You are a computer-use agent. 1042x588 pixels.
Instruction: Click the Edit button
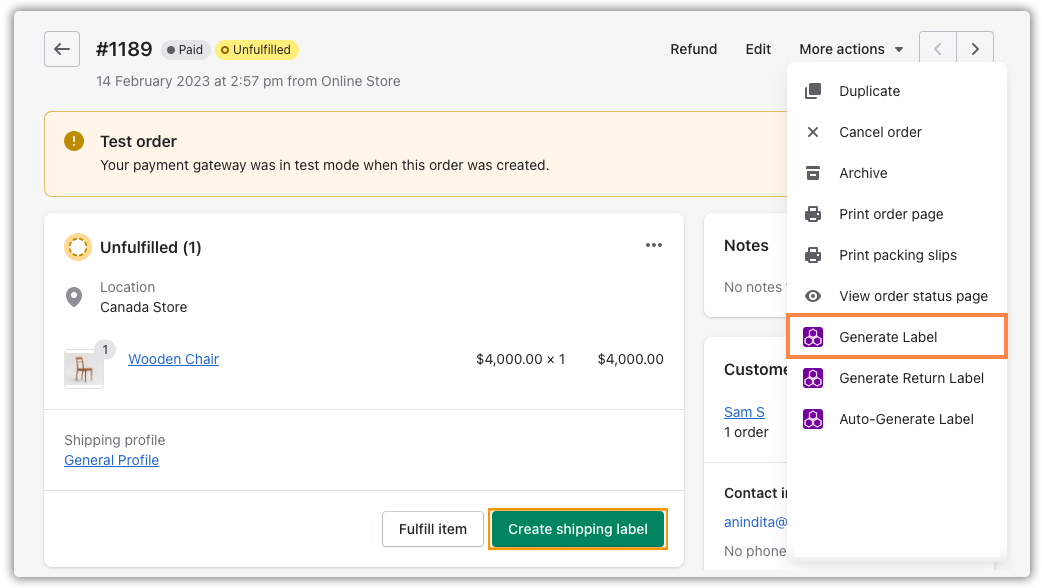pyautogui.click(x=758, y=49)
